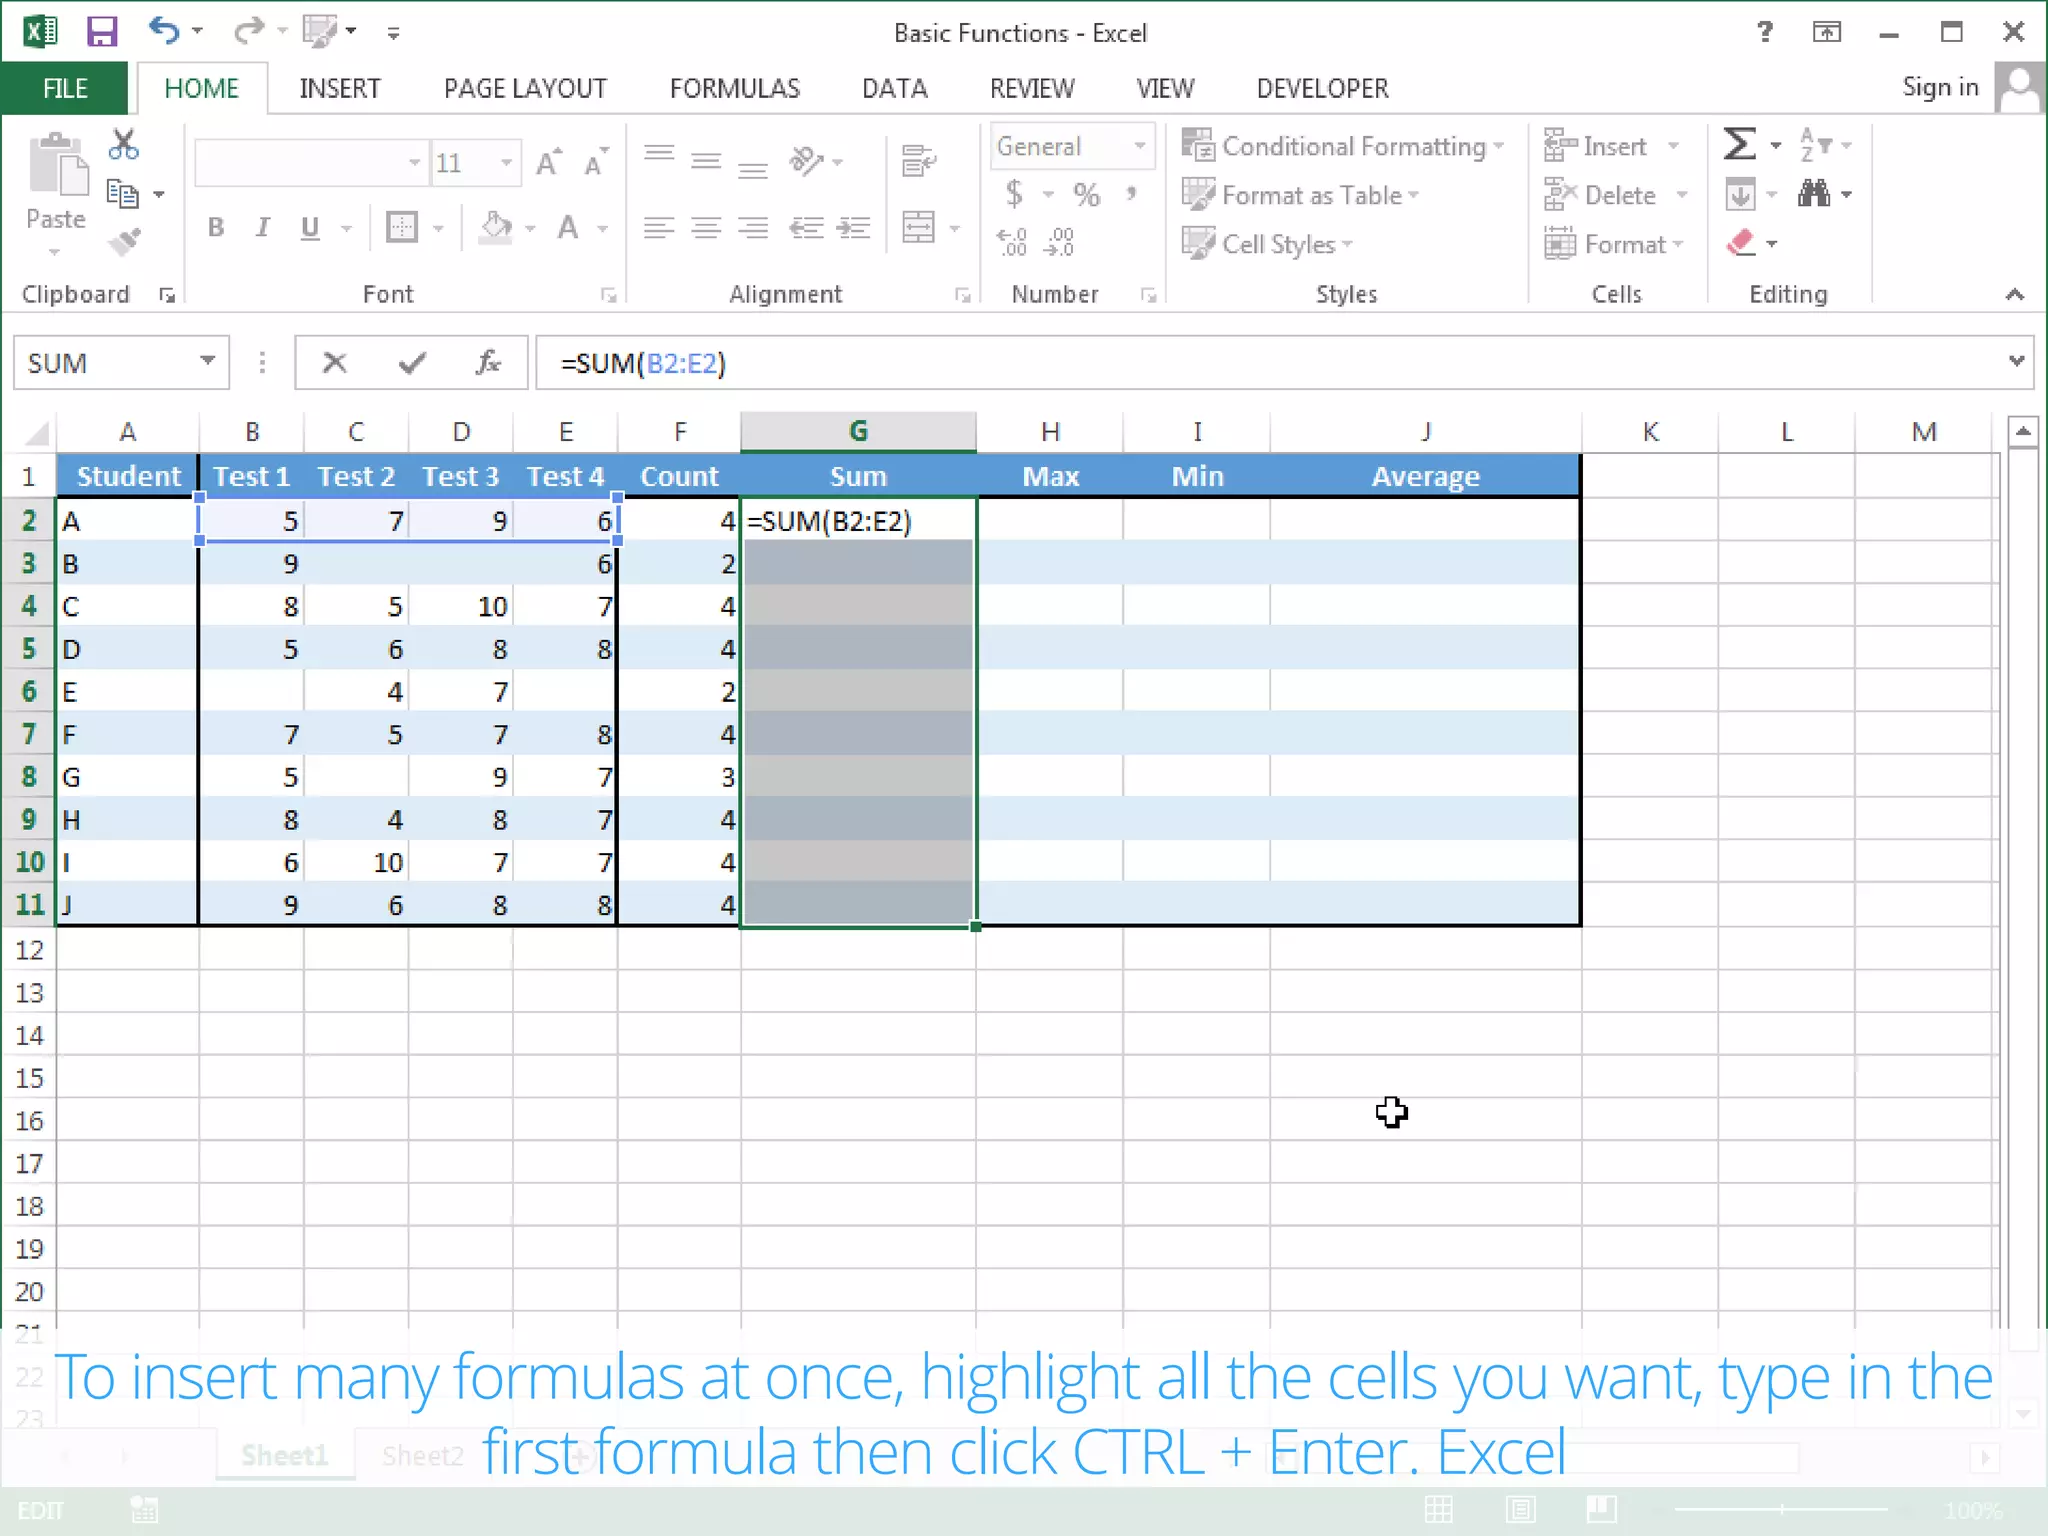Click the Copy icon in Clipboard
The height and width of the screenshot is (1536, 2048).
(x=122, y=193)
